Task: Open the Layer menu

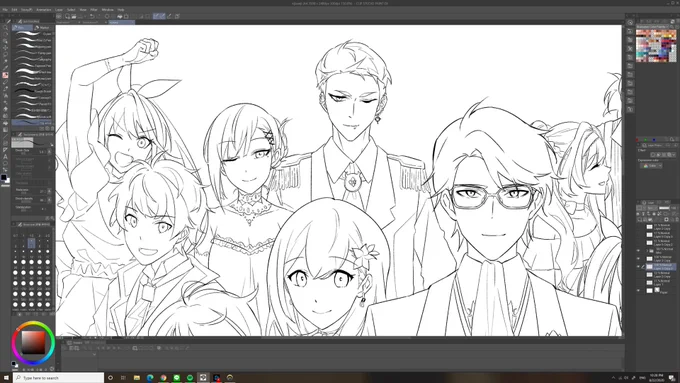Action: tap(59, 10)
